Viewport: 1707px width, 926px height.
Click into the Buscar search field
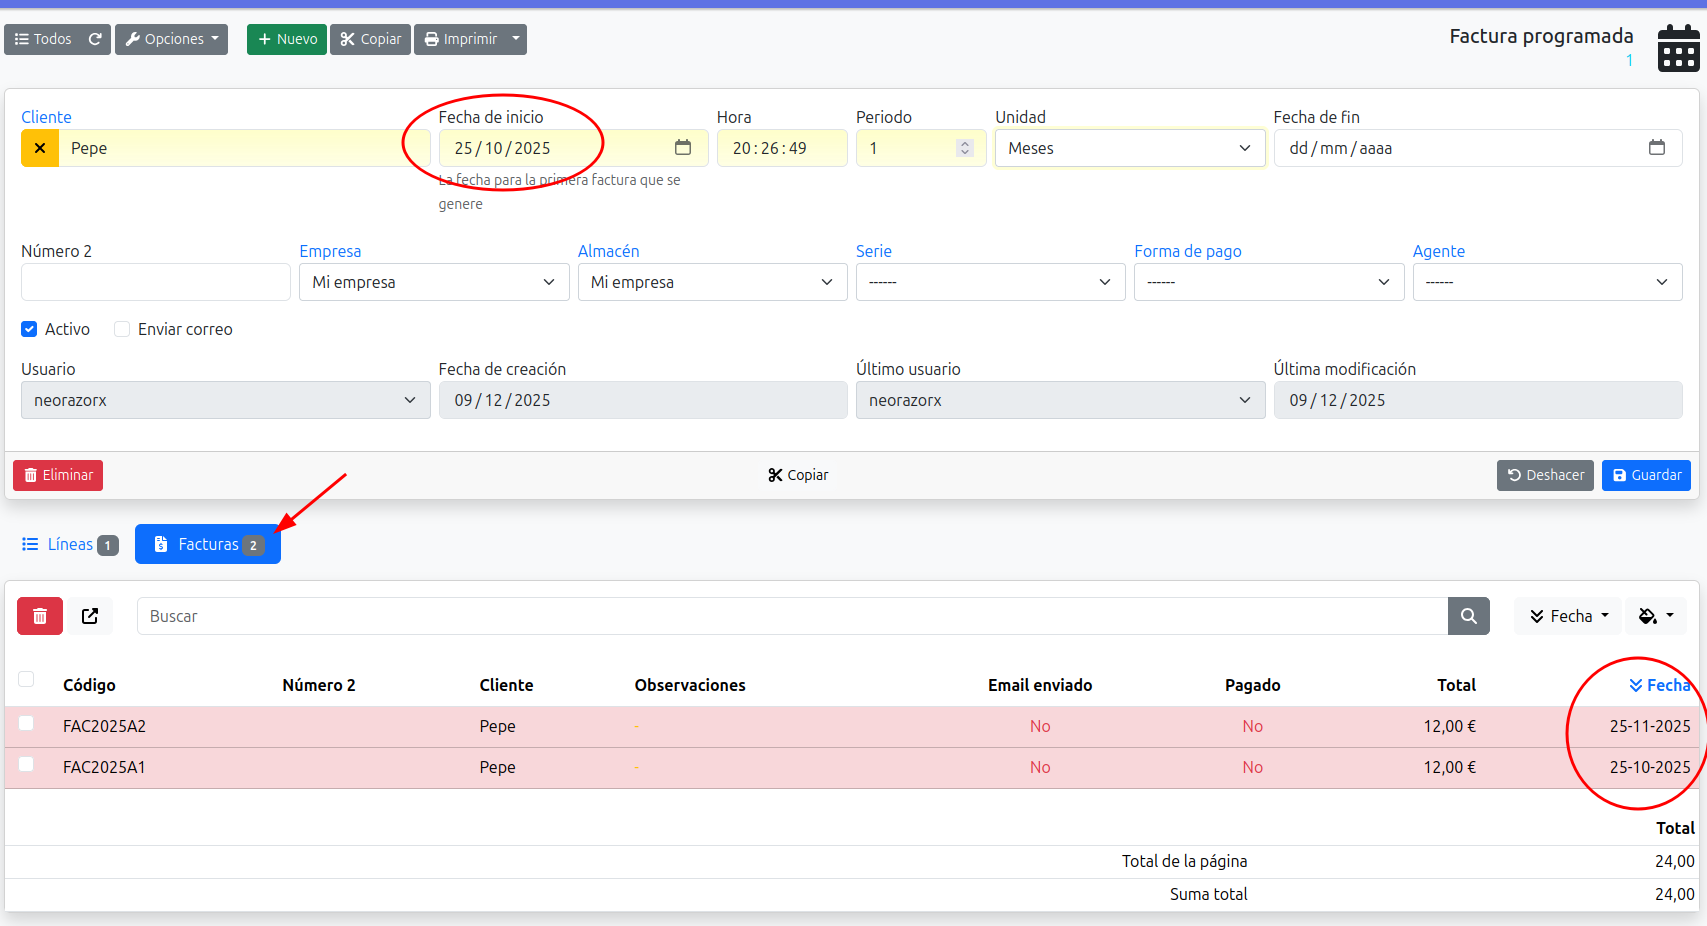pyautogui.click(x=790, y=616)
